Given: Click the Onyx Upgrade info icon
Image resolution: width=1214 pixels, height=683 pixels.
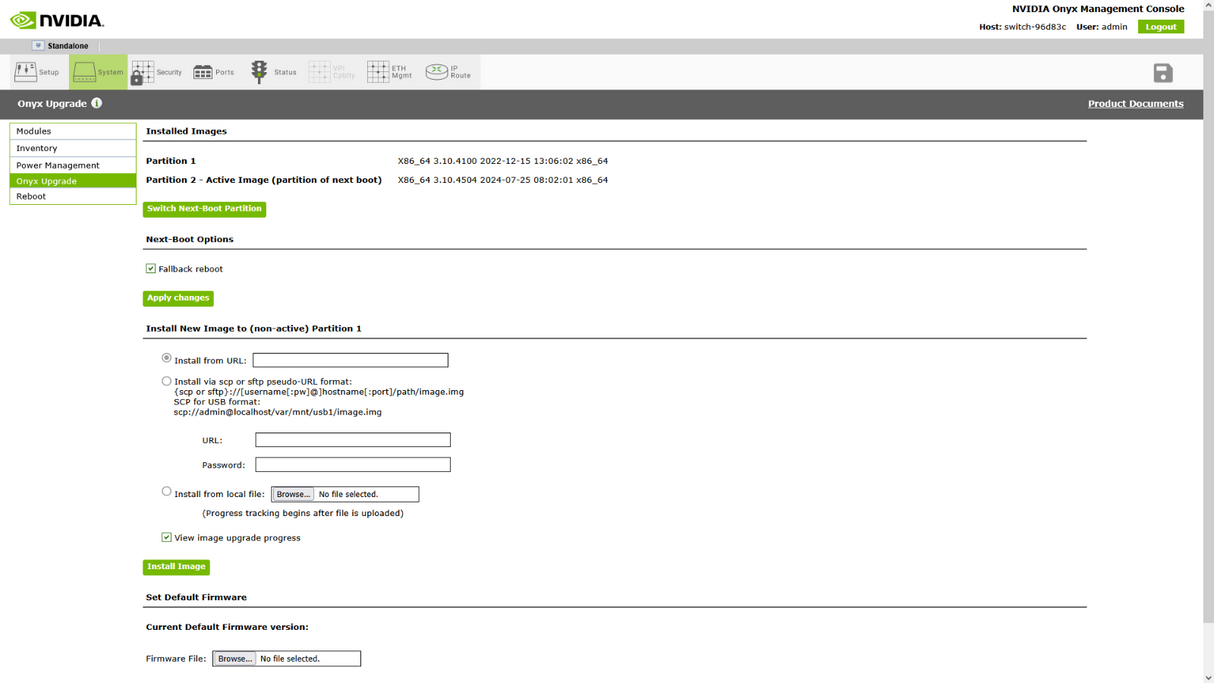Looking at the screenshot, I should pos(97,103).
